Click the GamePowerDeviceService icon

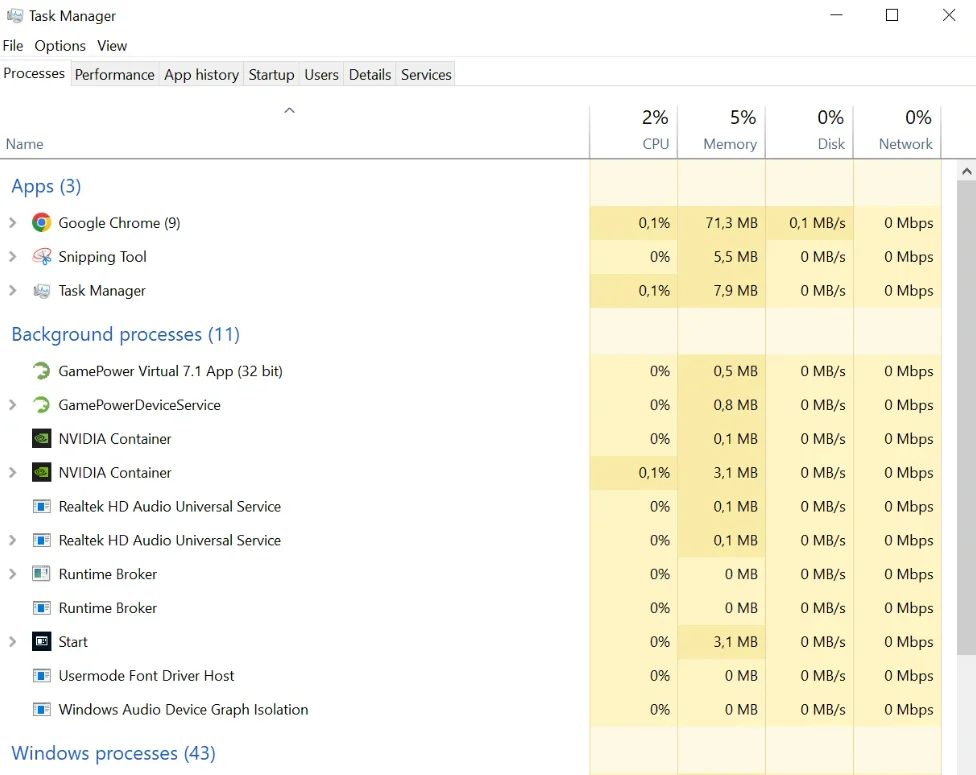coord(41,405)
